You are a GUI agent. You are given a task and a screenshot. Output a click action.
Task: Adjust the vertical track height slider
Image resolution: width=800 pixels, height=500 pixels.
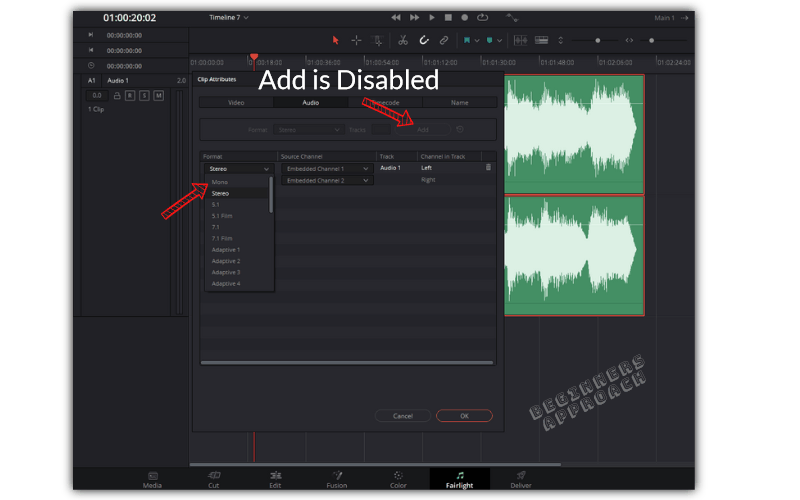[x=597, y=40]
